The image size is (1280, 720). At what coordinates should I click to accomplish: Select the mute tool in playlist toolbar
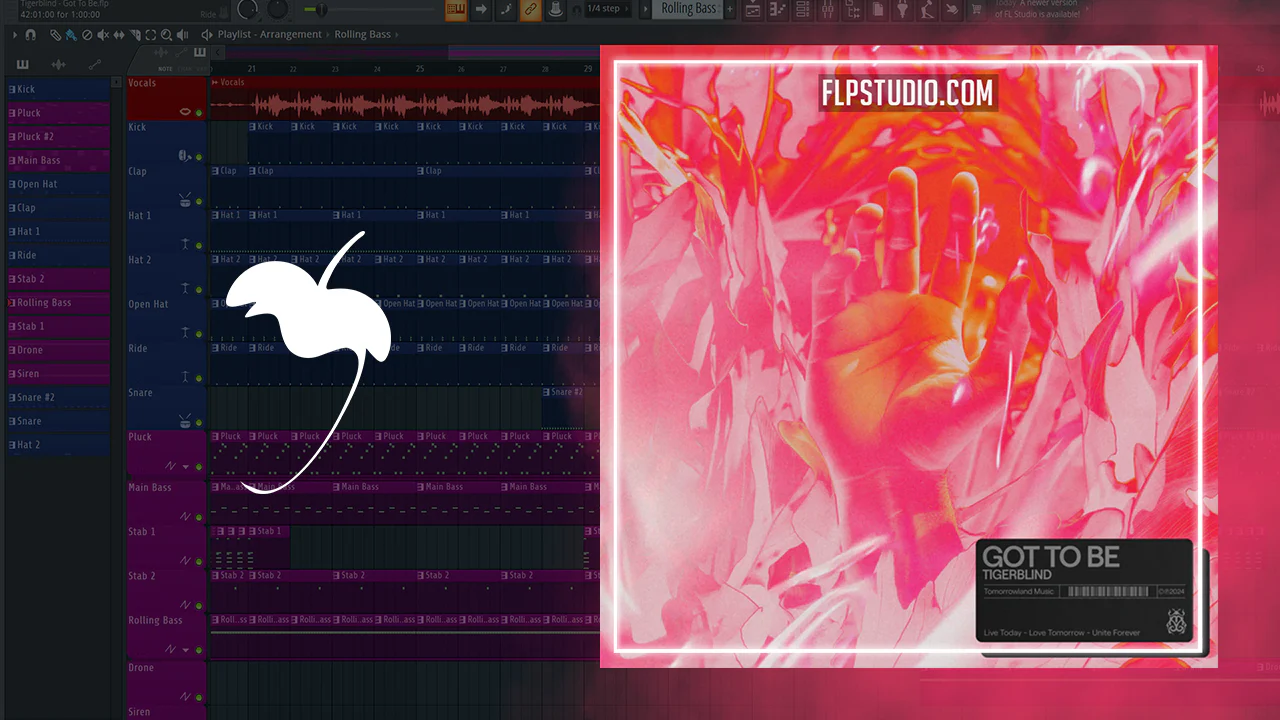tap(103, 35)
